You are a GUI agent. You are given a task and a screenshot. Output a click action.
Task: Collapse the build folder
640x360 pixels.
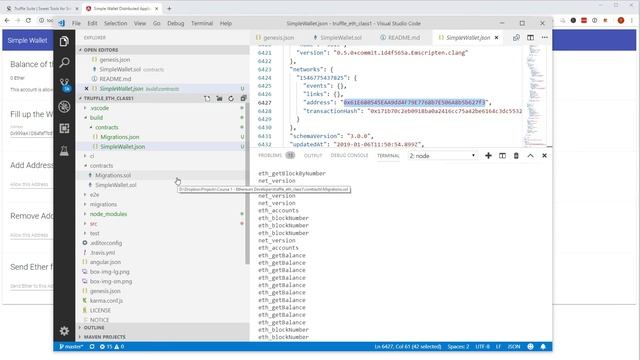[x=96, y=118]
